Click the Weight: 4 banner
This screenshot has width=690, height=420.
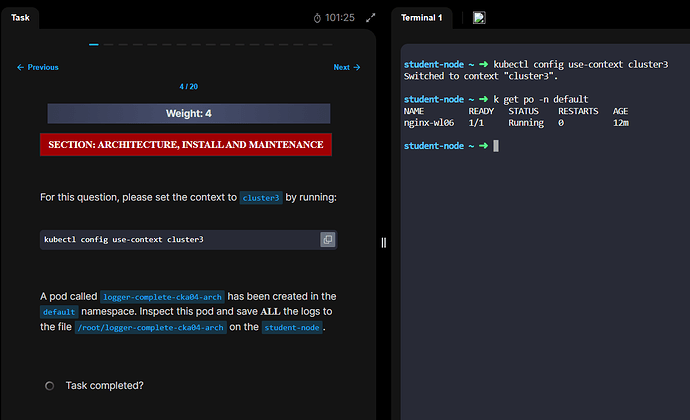(188, 114)
